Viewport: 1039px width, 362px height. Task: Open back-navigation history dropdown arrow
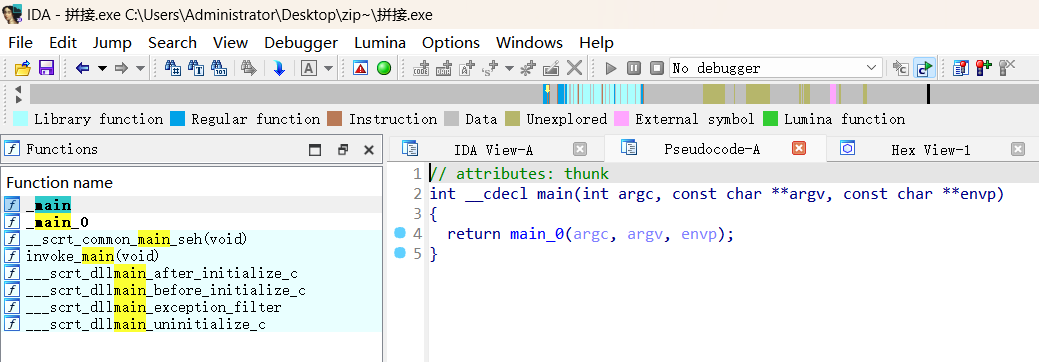pos(102,68)
